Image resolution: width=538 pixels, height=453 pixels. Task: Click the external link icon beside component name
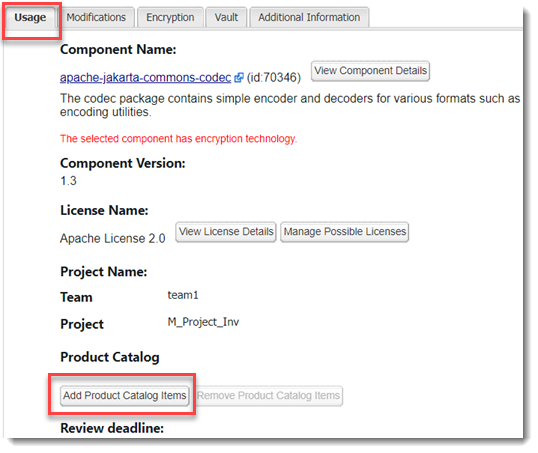238,78
